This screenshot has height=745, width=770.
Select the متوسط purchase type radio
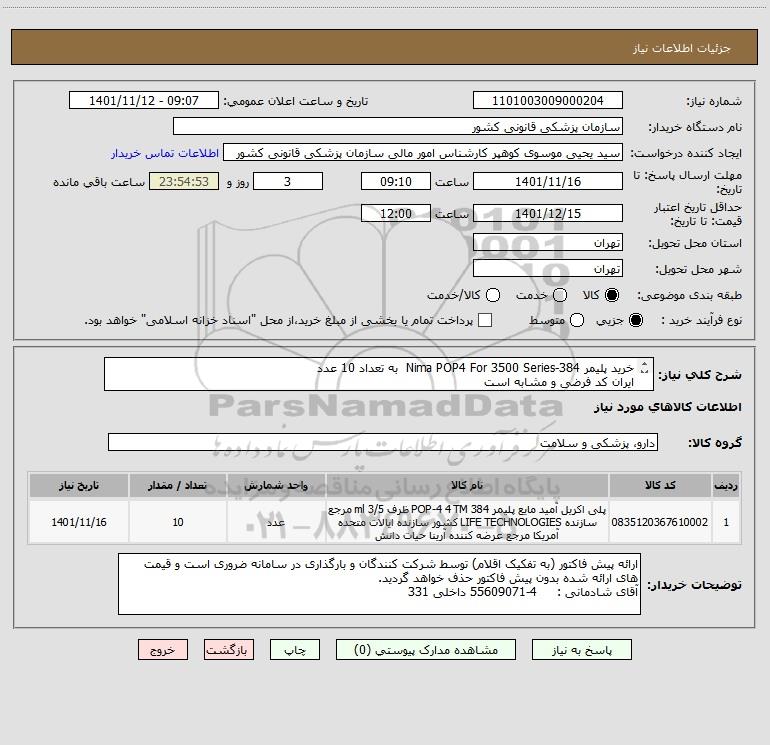(577, 320)
